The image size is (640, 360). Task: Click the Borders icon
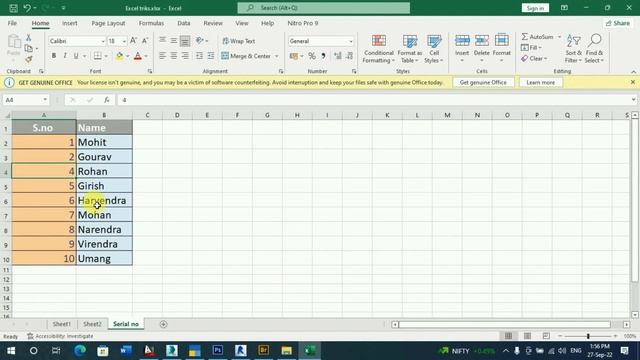pos(98,56)
